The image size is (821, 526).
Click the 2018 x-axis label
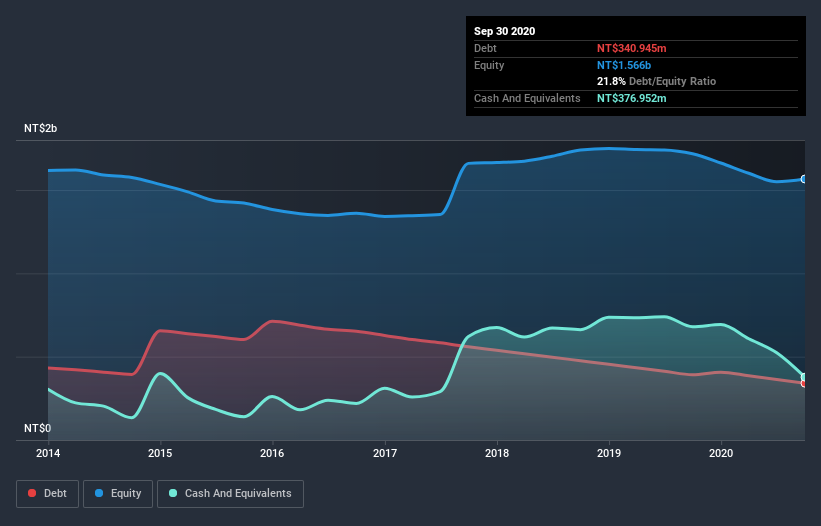(497, 453)
